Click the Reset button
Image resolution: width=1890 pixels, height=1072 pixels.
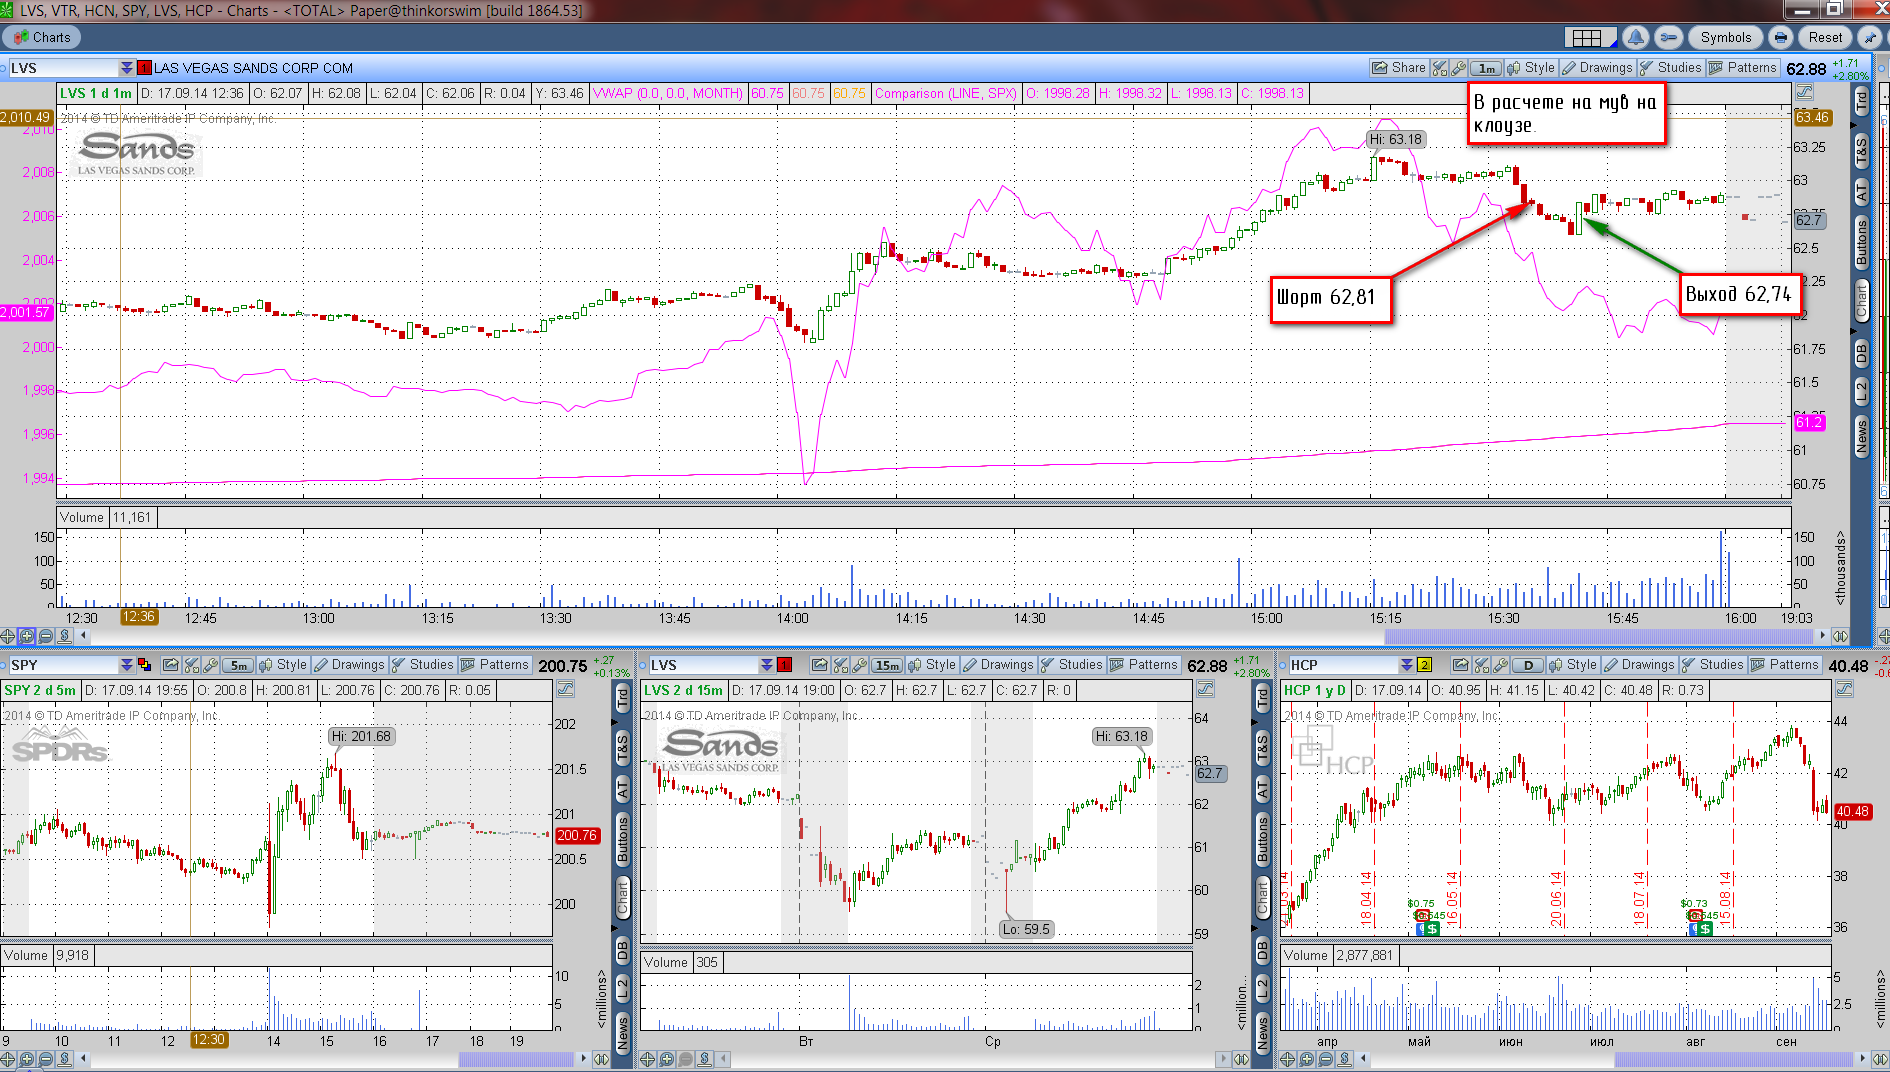pos(1825,37)
